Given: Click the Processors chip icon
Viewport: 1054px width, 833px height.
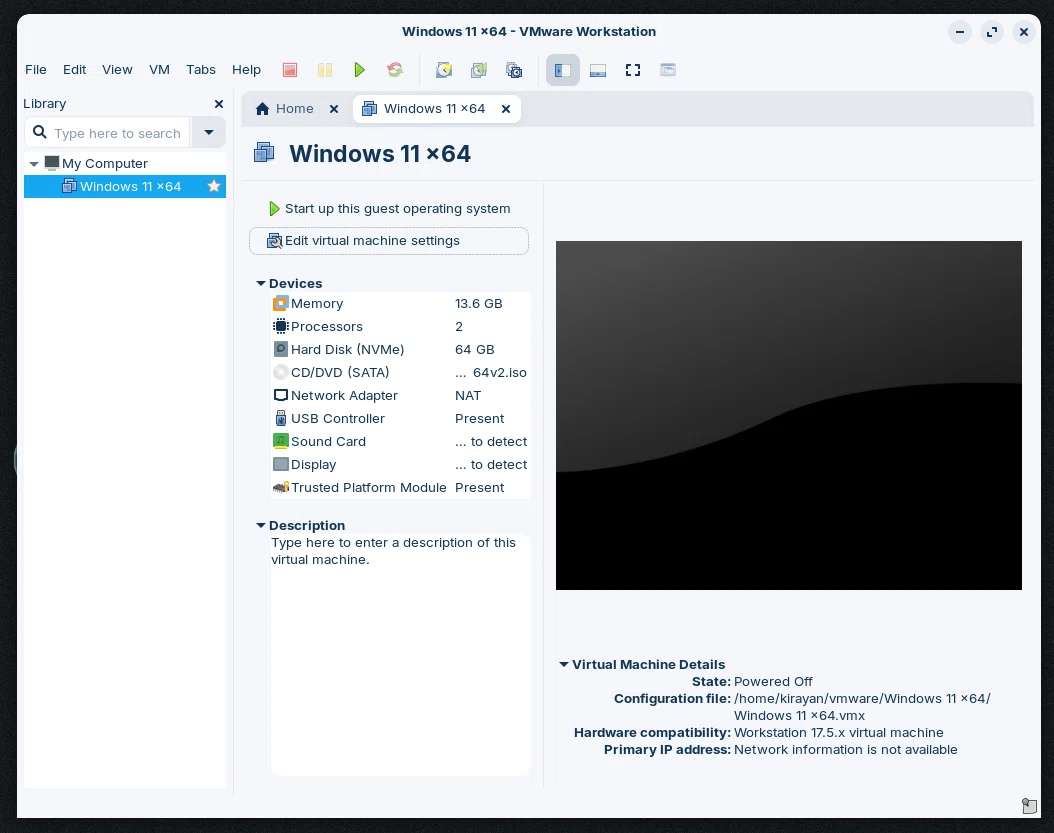Looking at the screenshot, I should coord(280,326).
